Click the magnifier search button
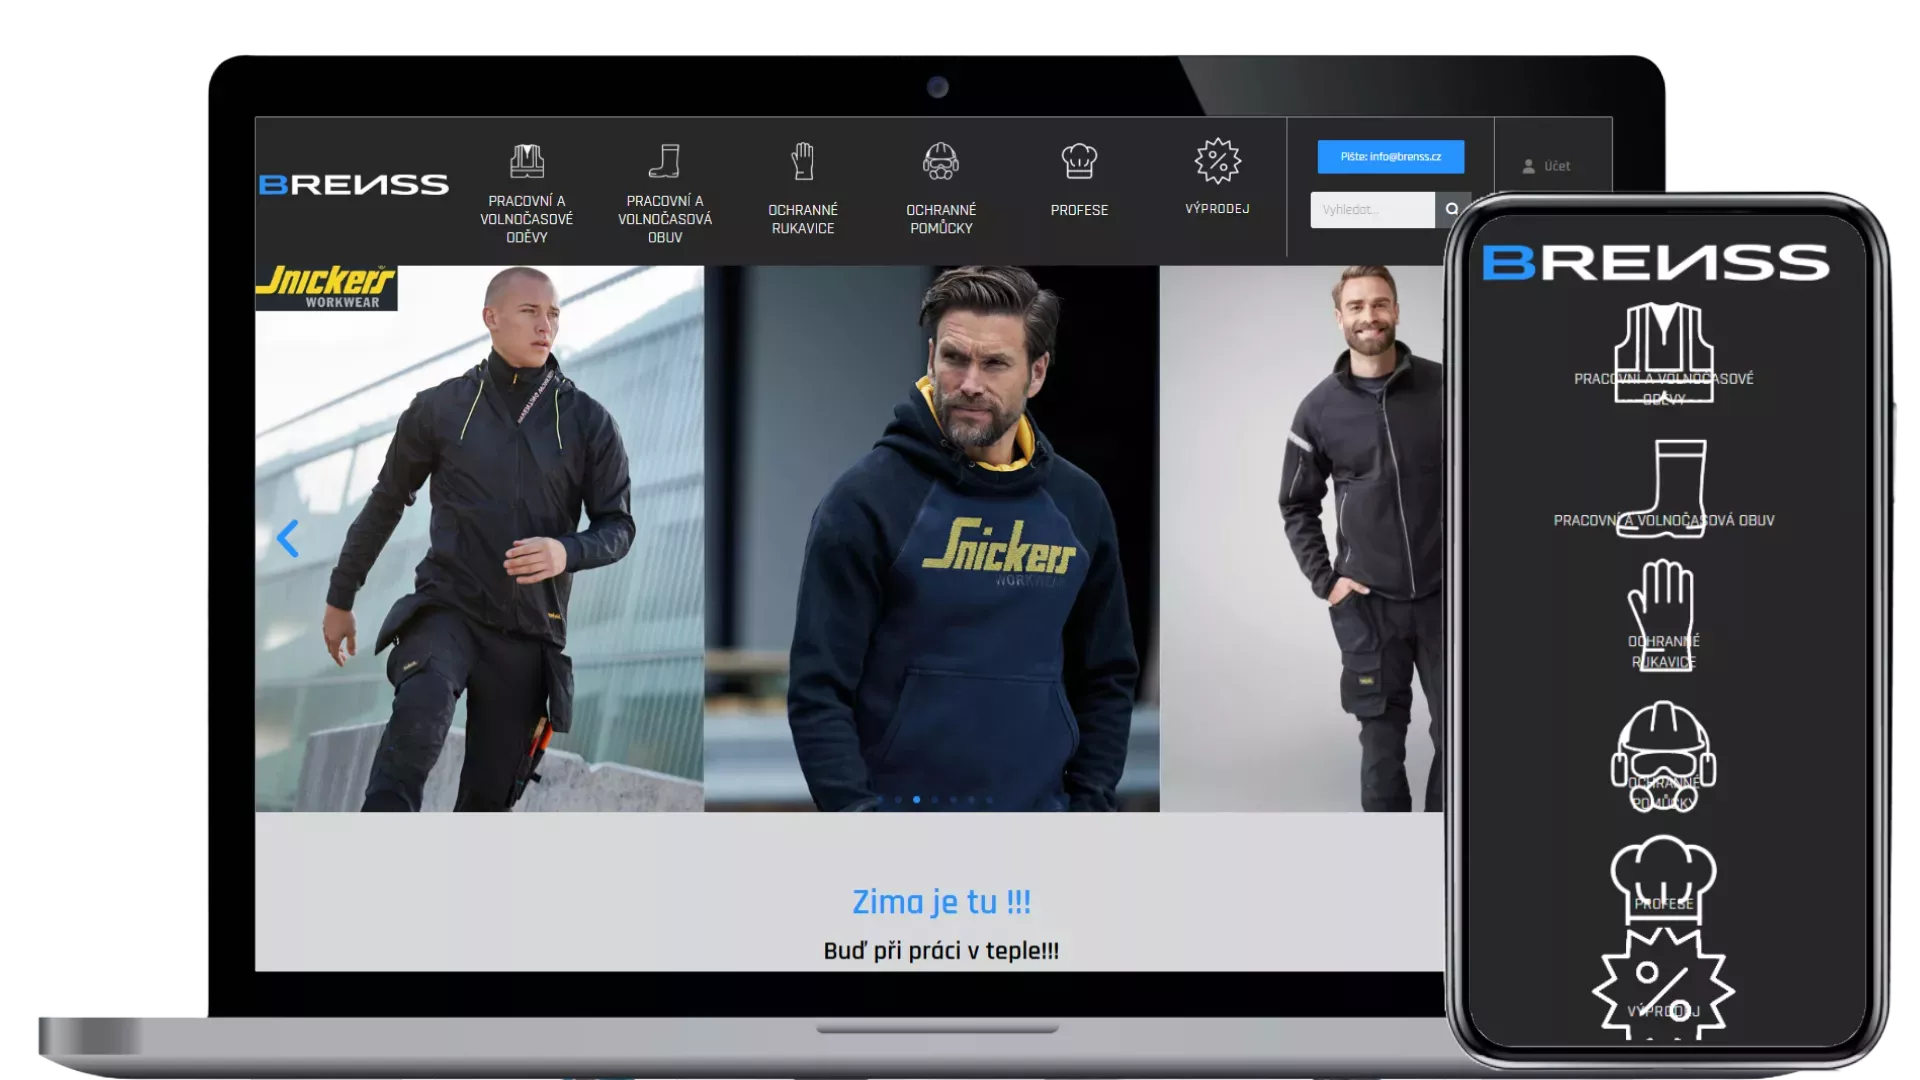The image size is (1920, 1080). click(1451, 209)
